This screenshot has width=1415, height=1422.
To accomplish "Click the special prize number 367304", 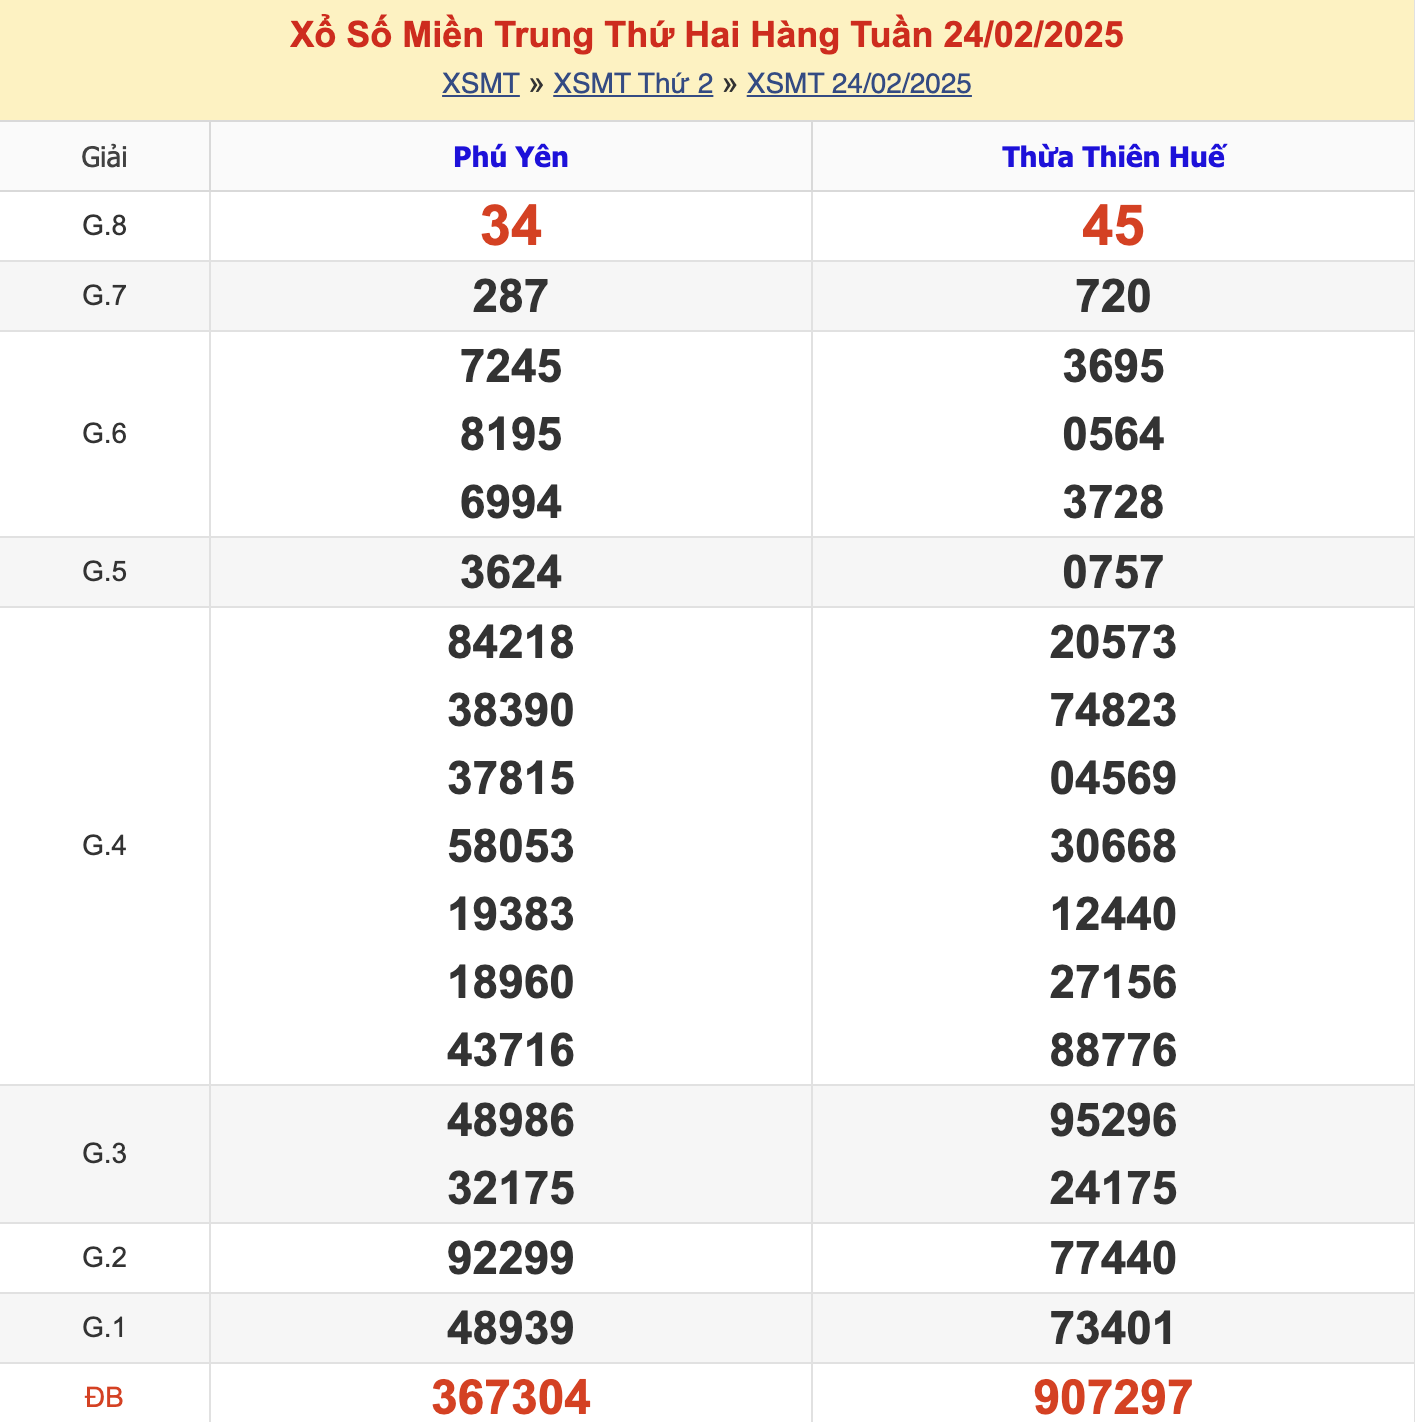I will 511,1397.
